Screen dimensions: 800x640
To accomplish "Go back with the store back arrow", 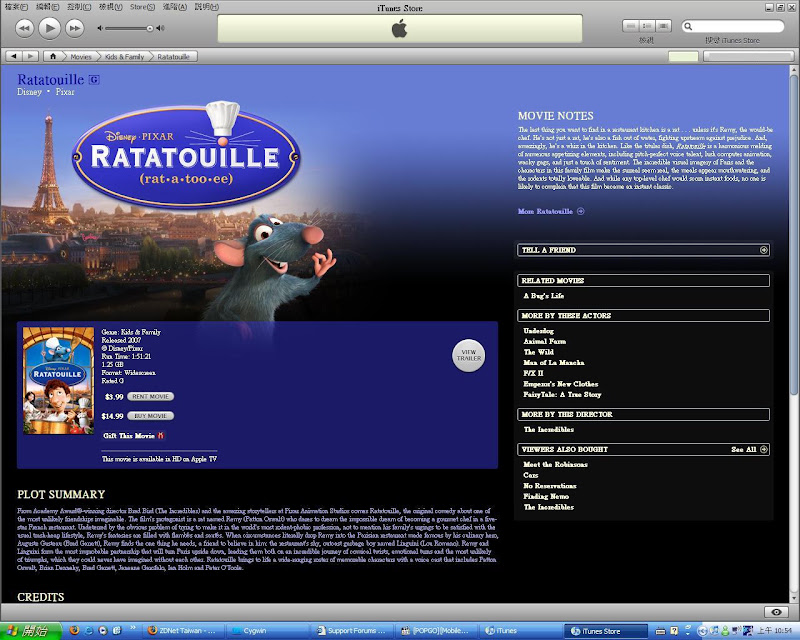I will click(x=14, y=56).
